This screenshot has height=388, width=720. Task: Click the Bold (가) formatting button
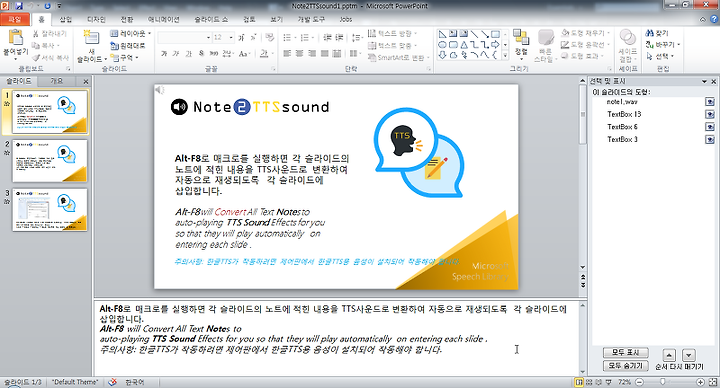coord(164,54)
